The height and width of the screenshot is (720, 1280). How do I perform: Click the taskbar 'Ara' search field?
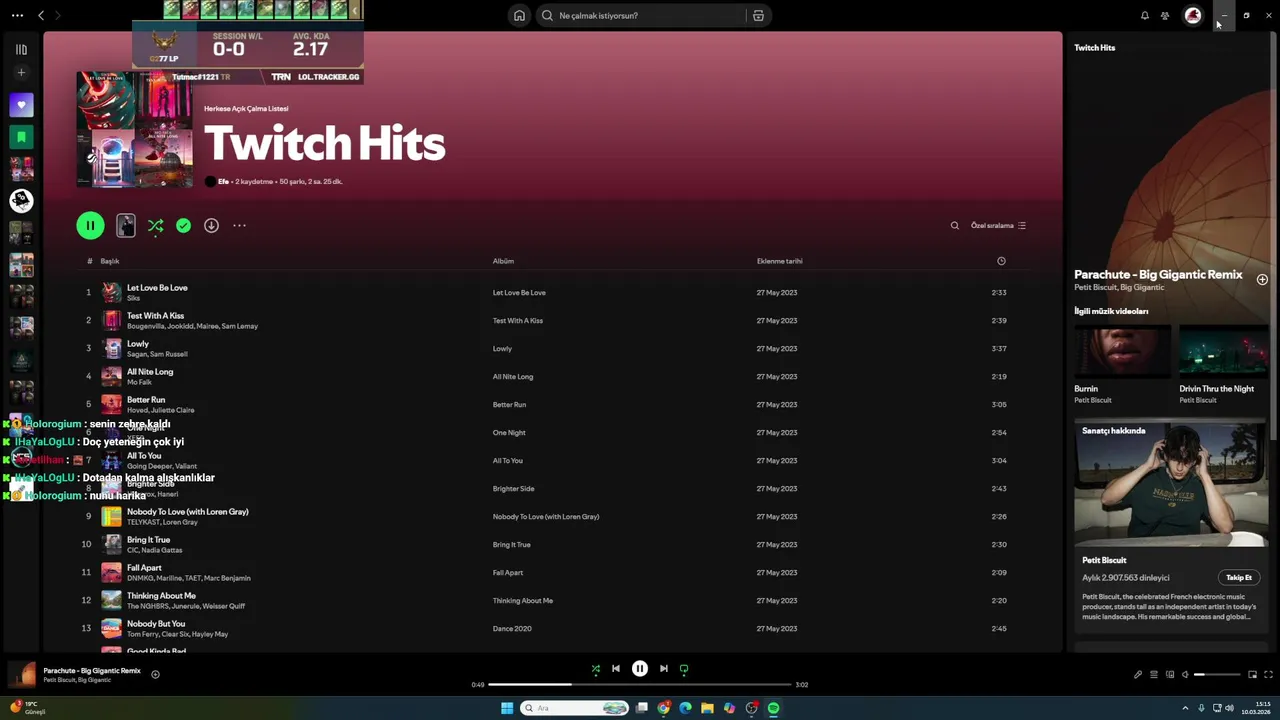click(x=575, y=708)
